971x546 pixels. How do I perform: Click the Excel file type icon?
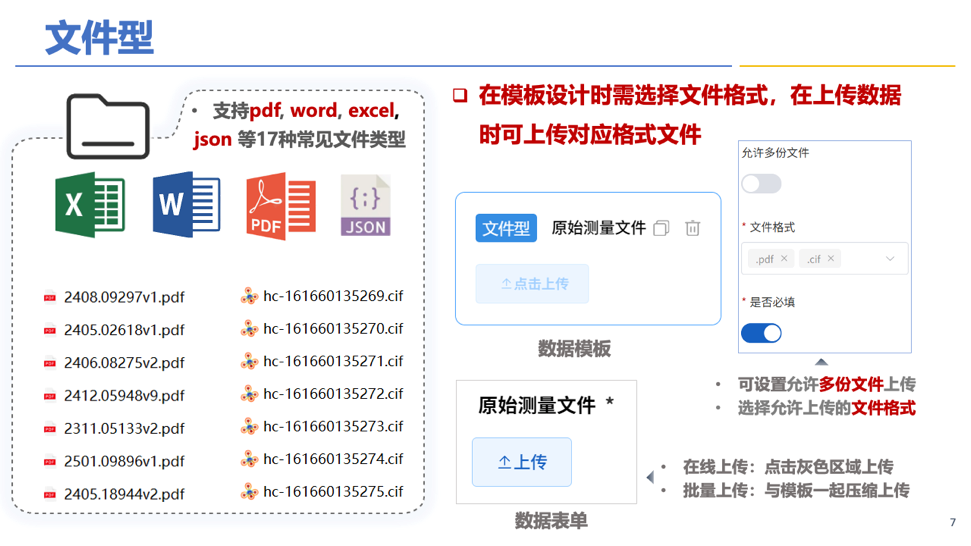click(90, 205)
